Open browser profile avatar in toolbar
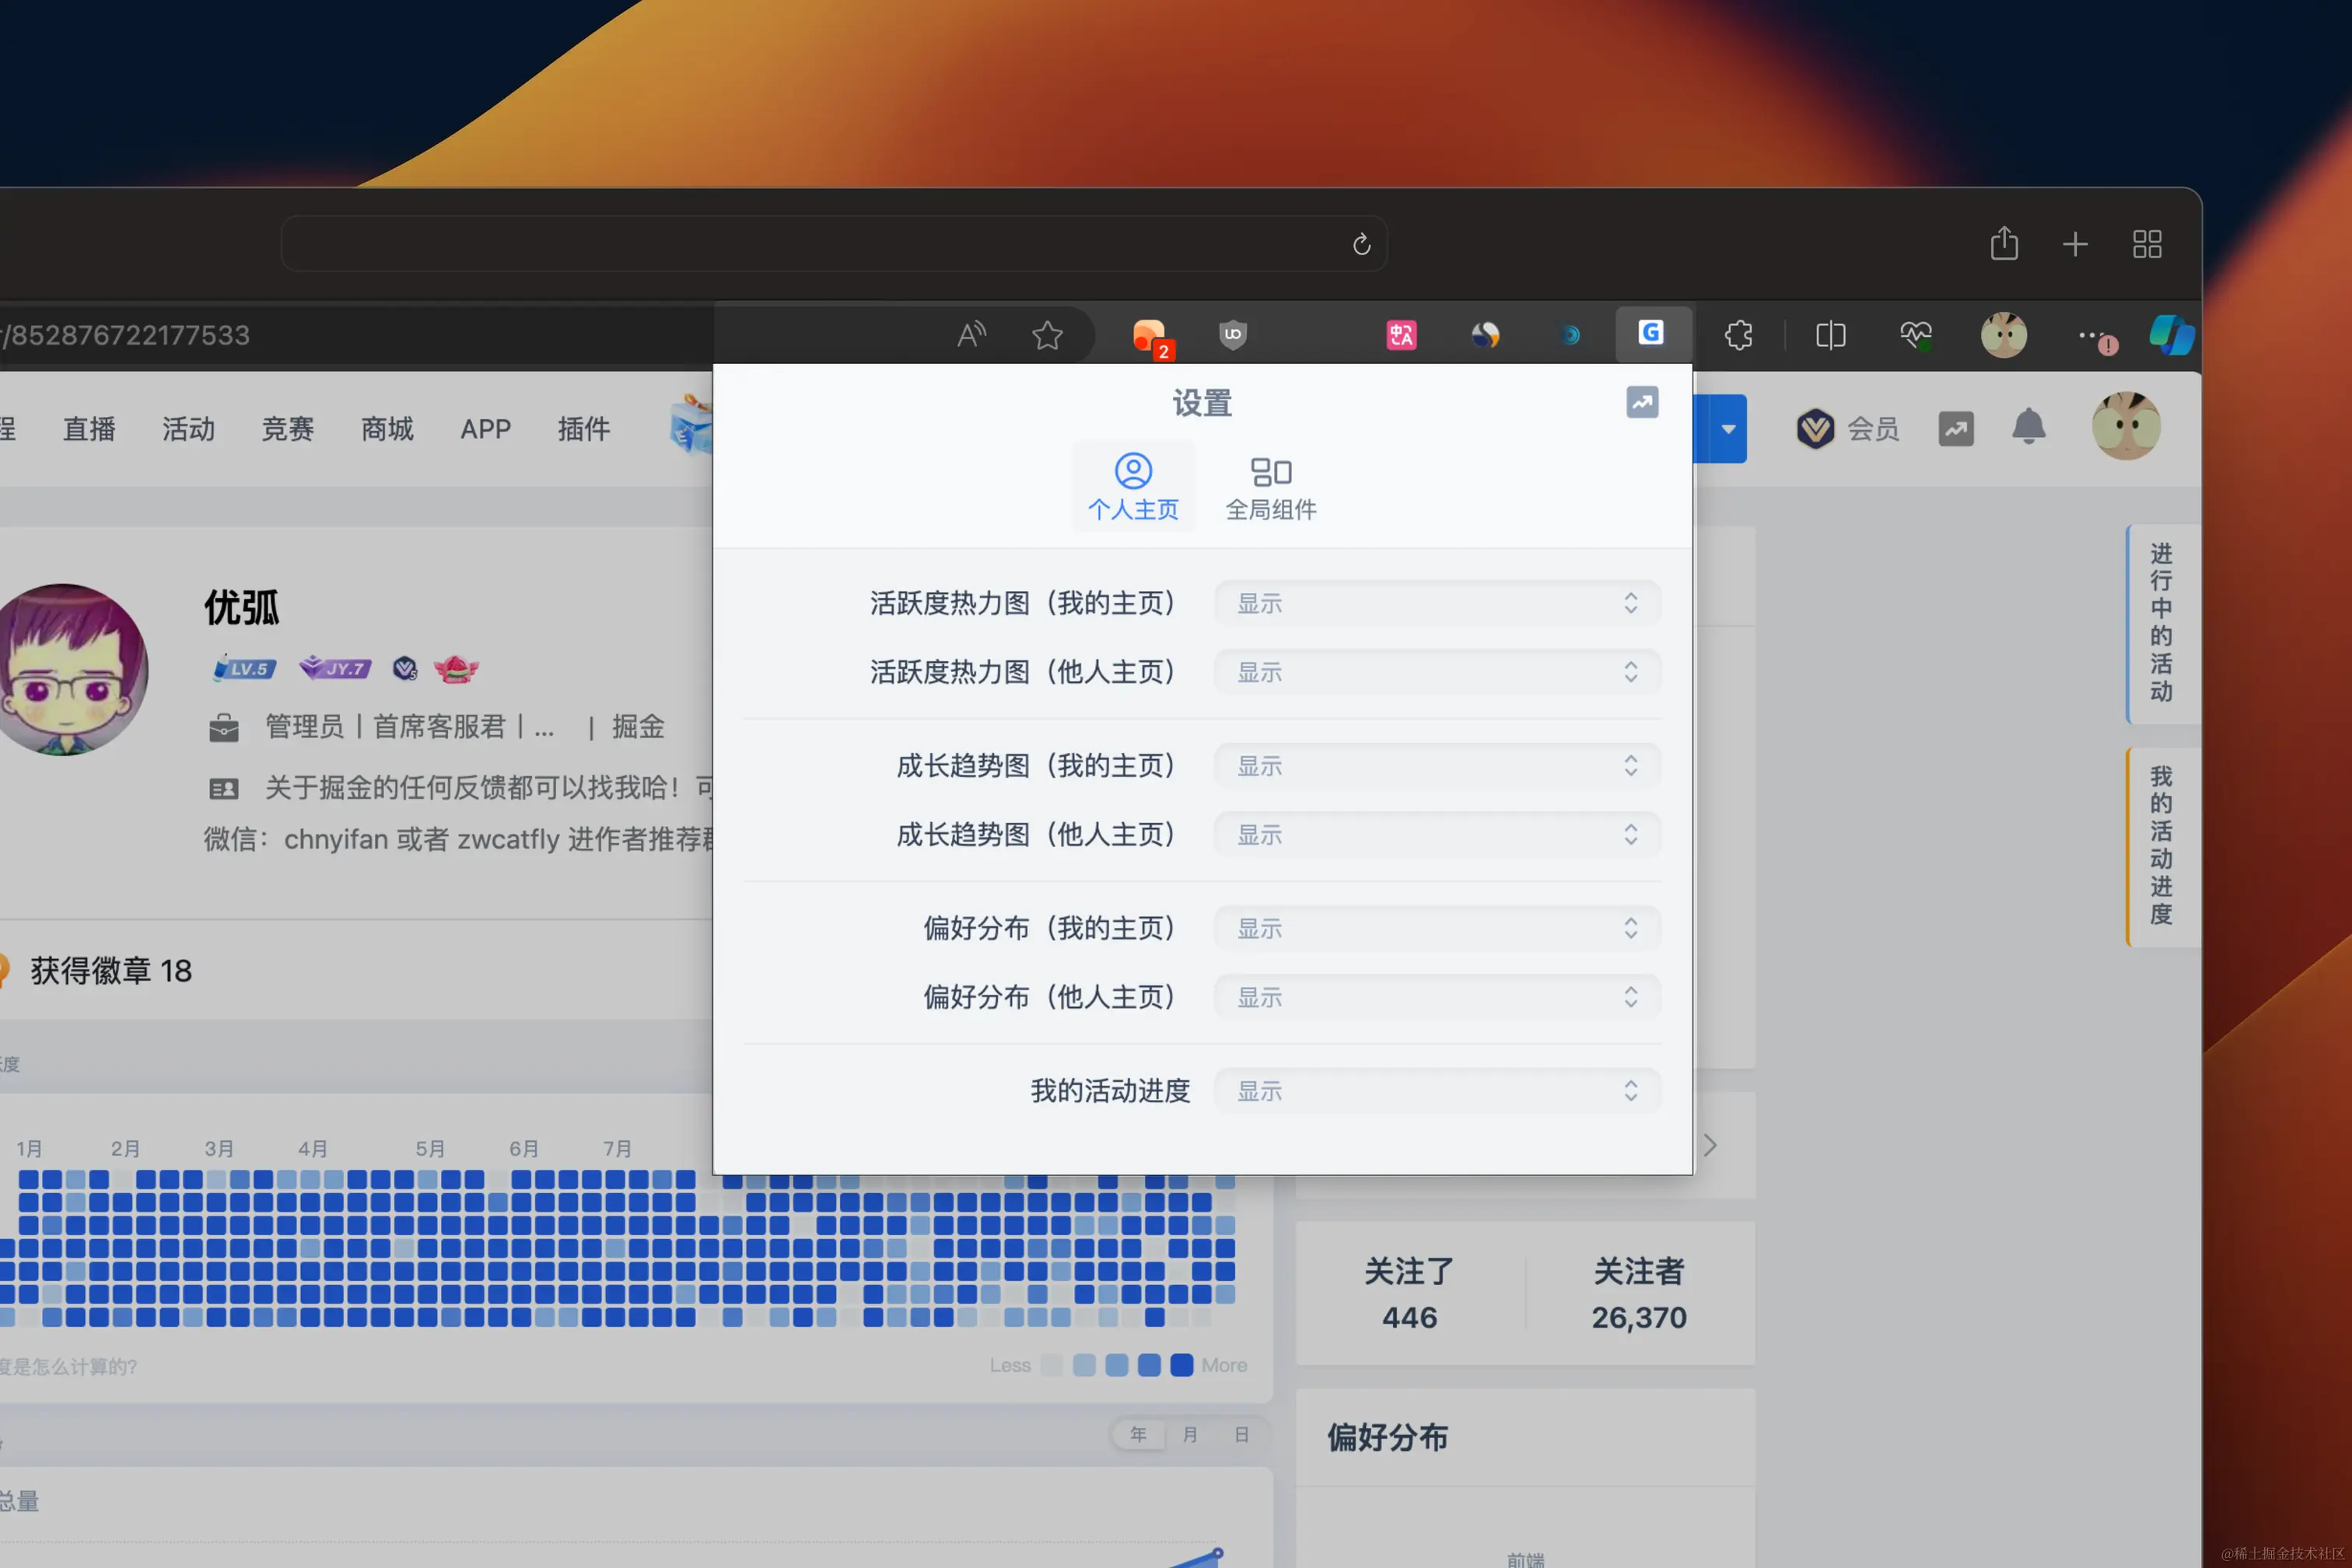 tap(2004, 335)
